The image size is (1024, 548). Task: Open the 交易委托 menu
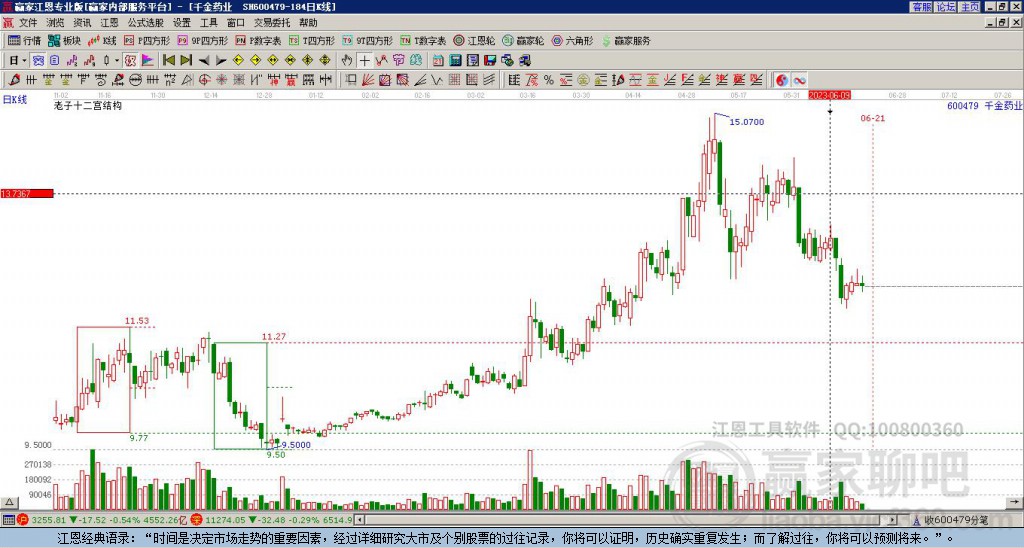click(x=272, y=23)
